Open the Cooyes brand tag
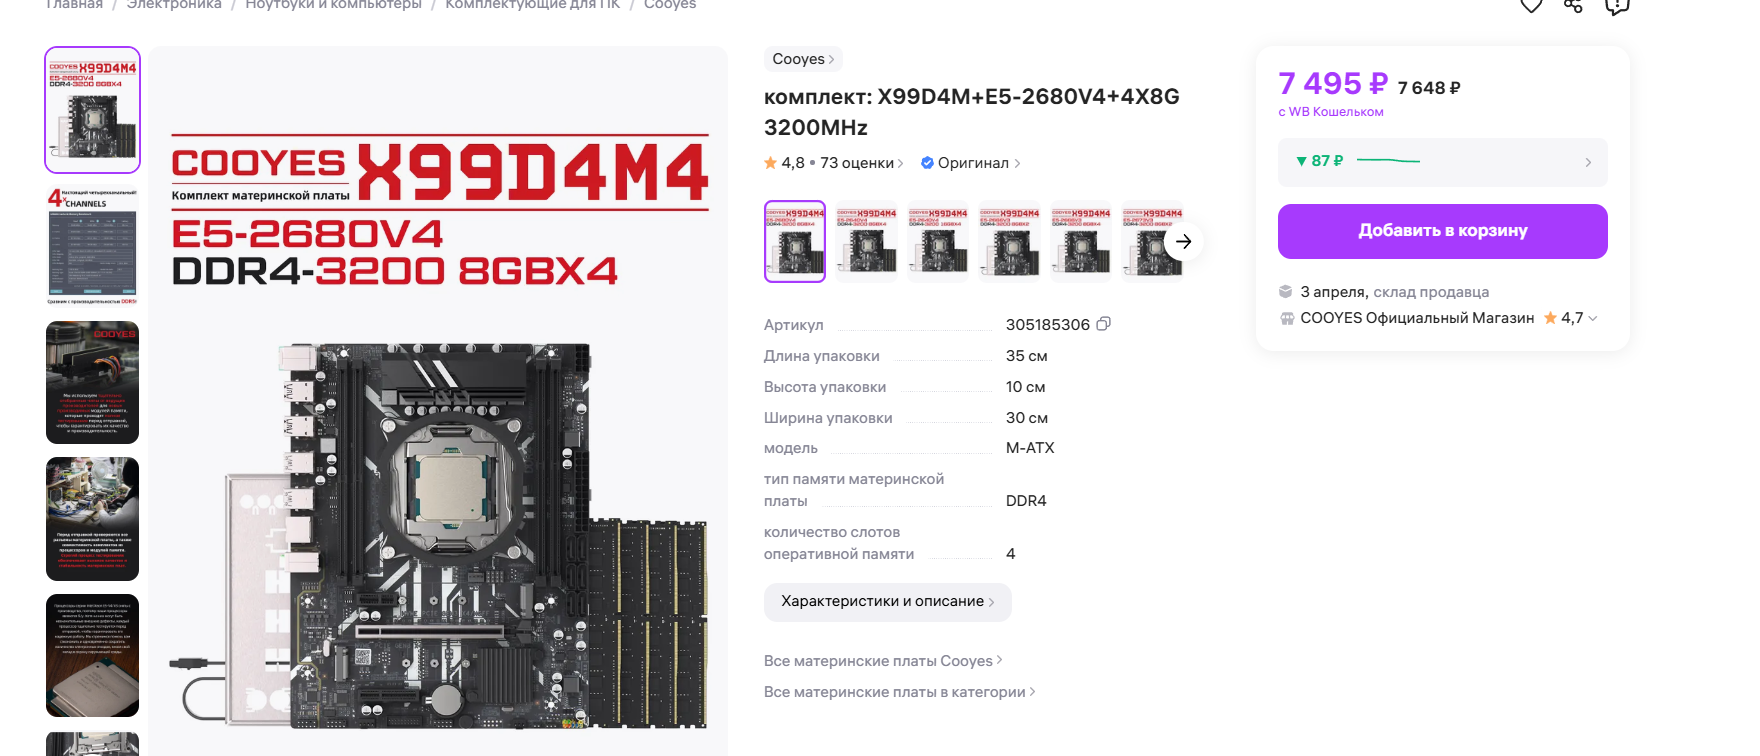This screenshot has width=1760, height=756. pos(803,59)
